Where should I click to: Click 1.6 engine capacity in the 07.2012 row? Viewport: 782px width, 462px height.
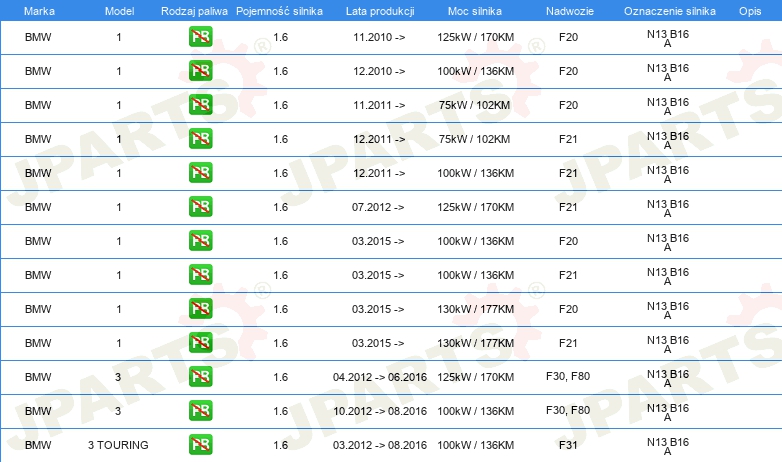pos(281,207)
